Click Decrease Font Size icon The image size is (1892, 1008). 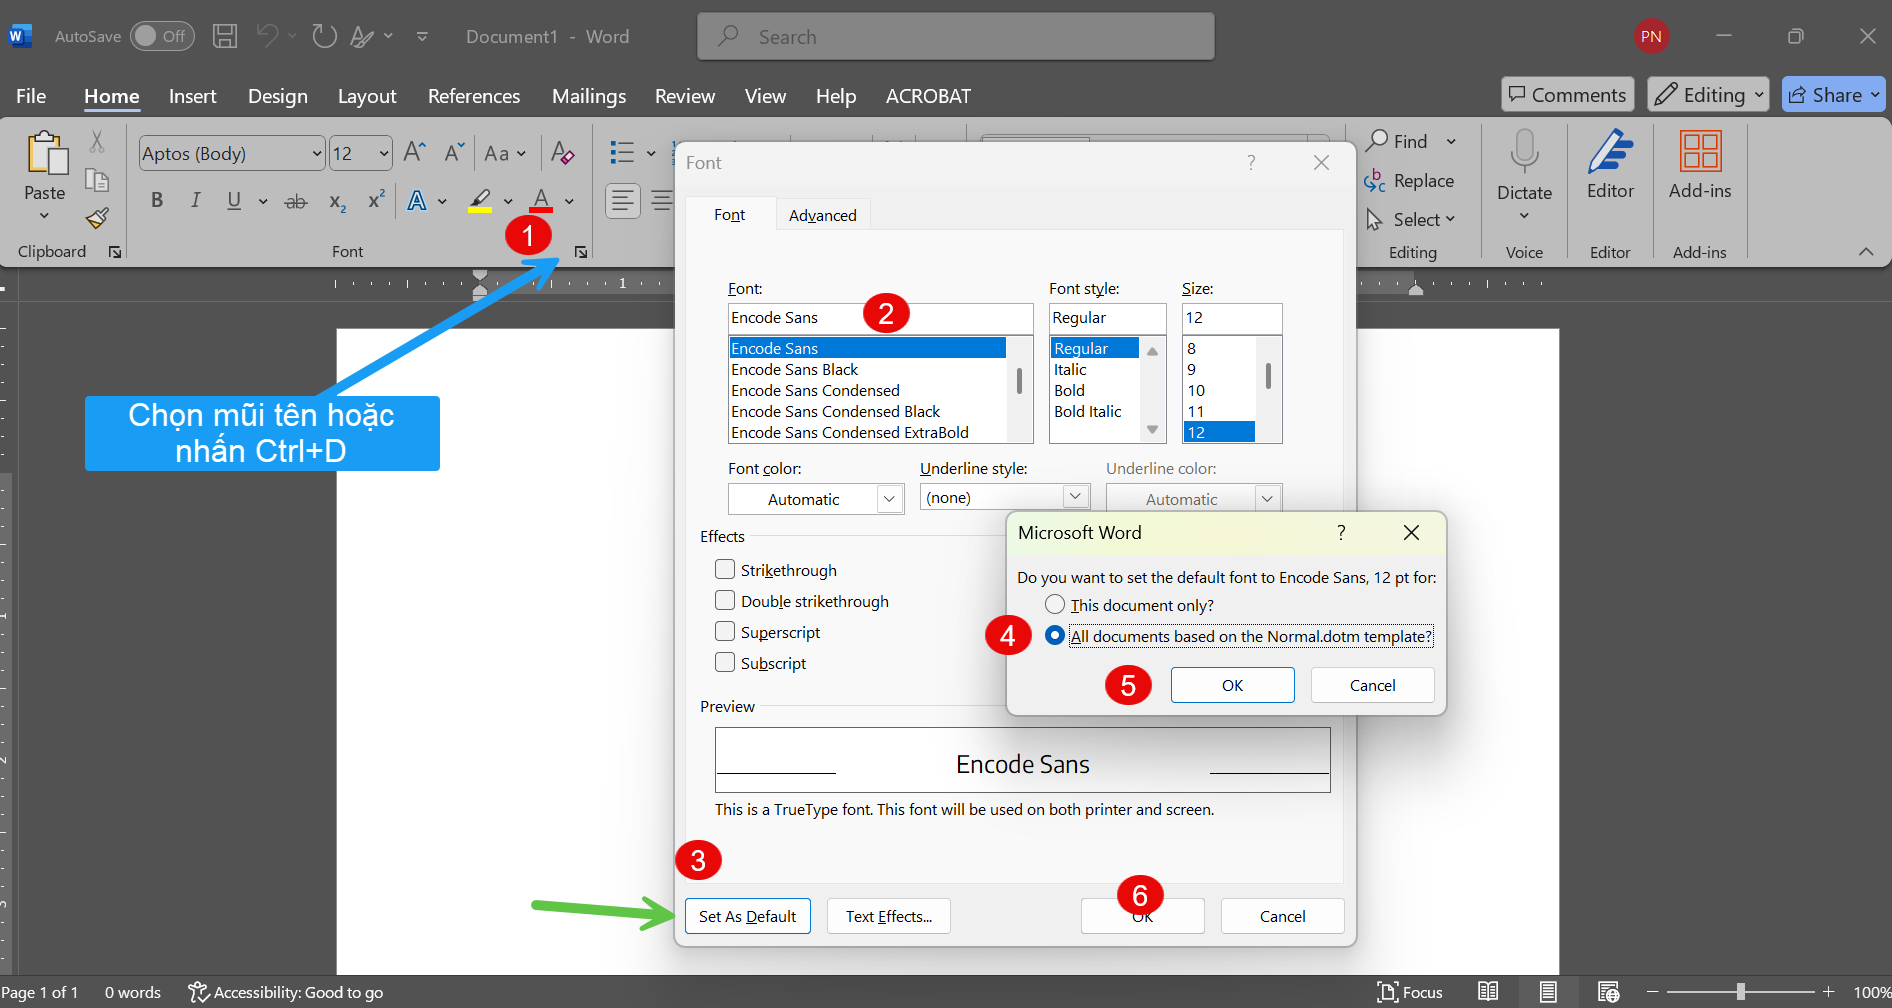[x=455, y=152]
